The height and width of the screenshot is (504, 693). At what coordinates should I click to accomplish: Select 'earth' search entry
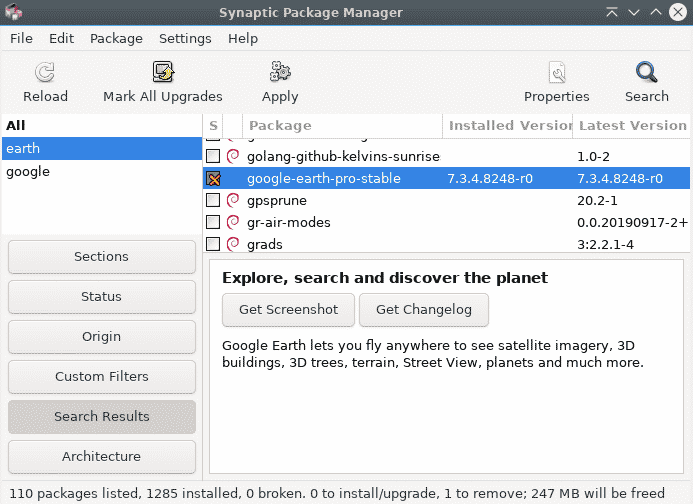102,149
